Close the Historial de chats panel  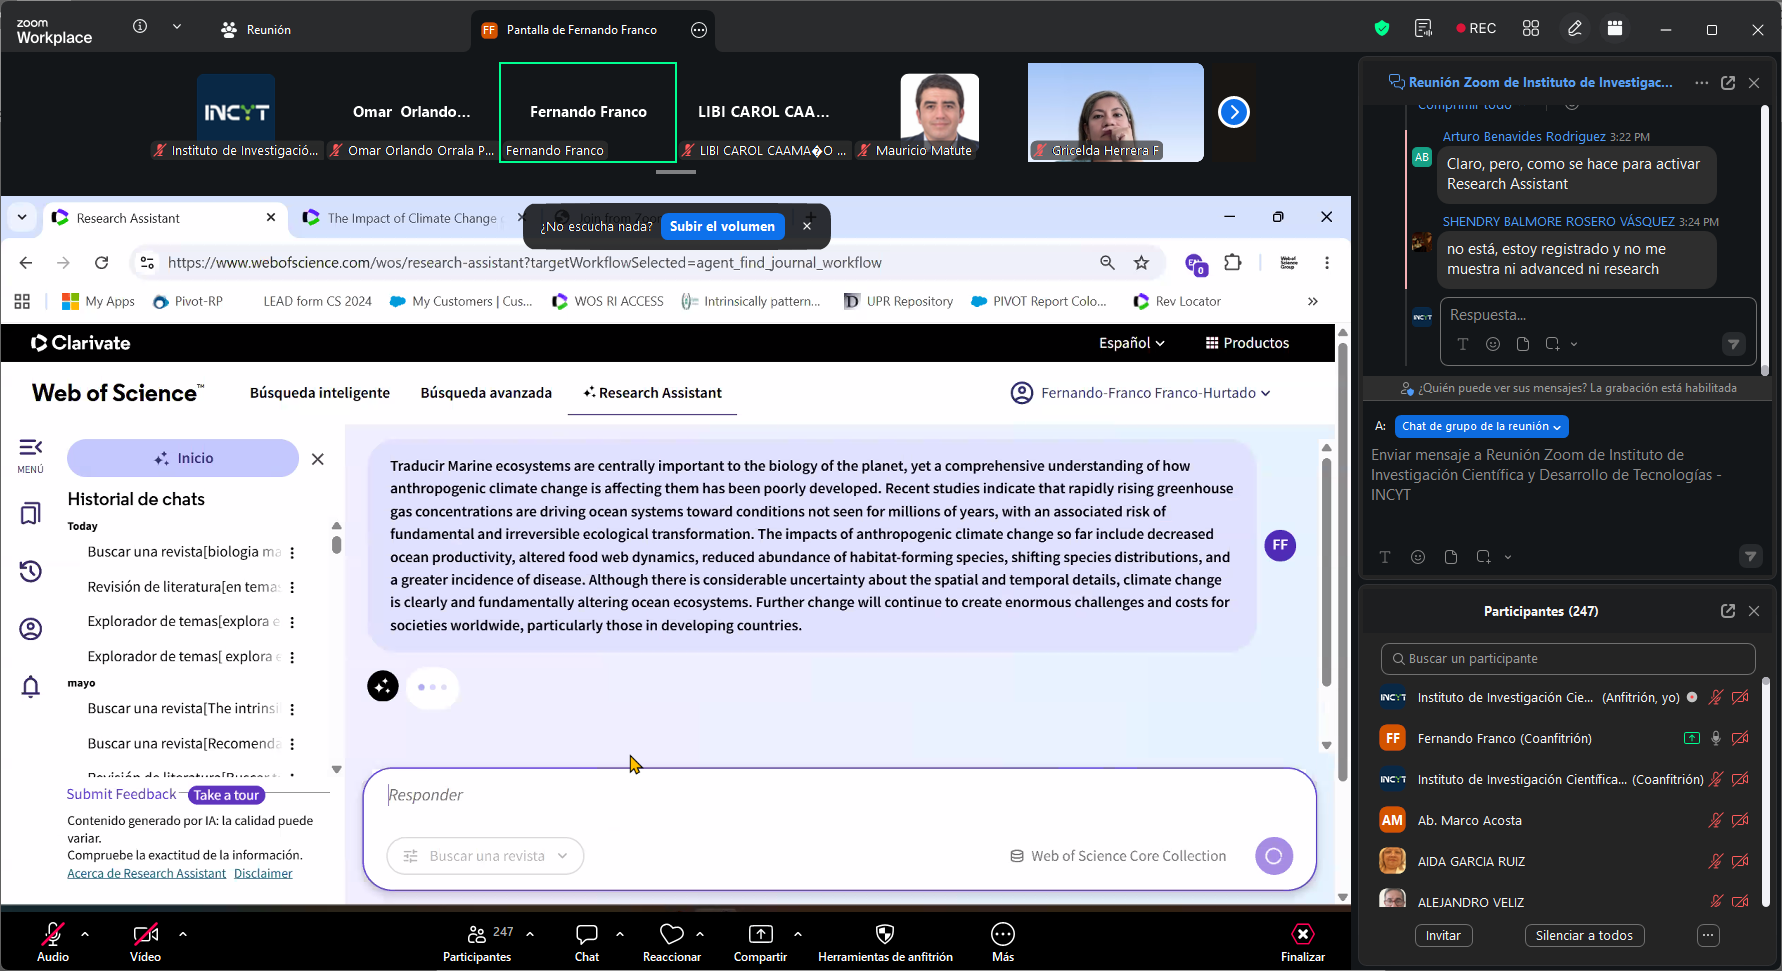point(318,459)
